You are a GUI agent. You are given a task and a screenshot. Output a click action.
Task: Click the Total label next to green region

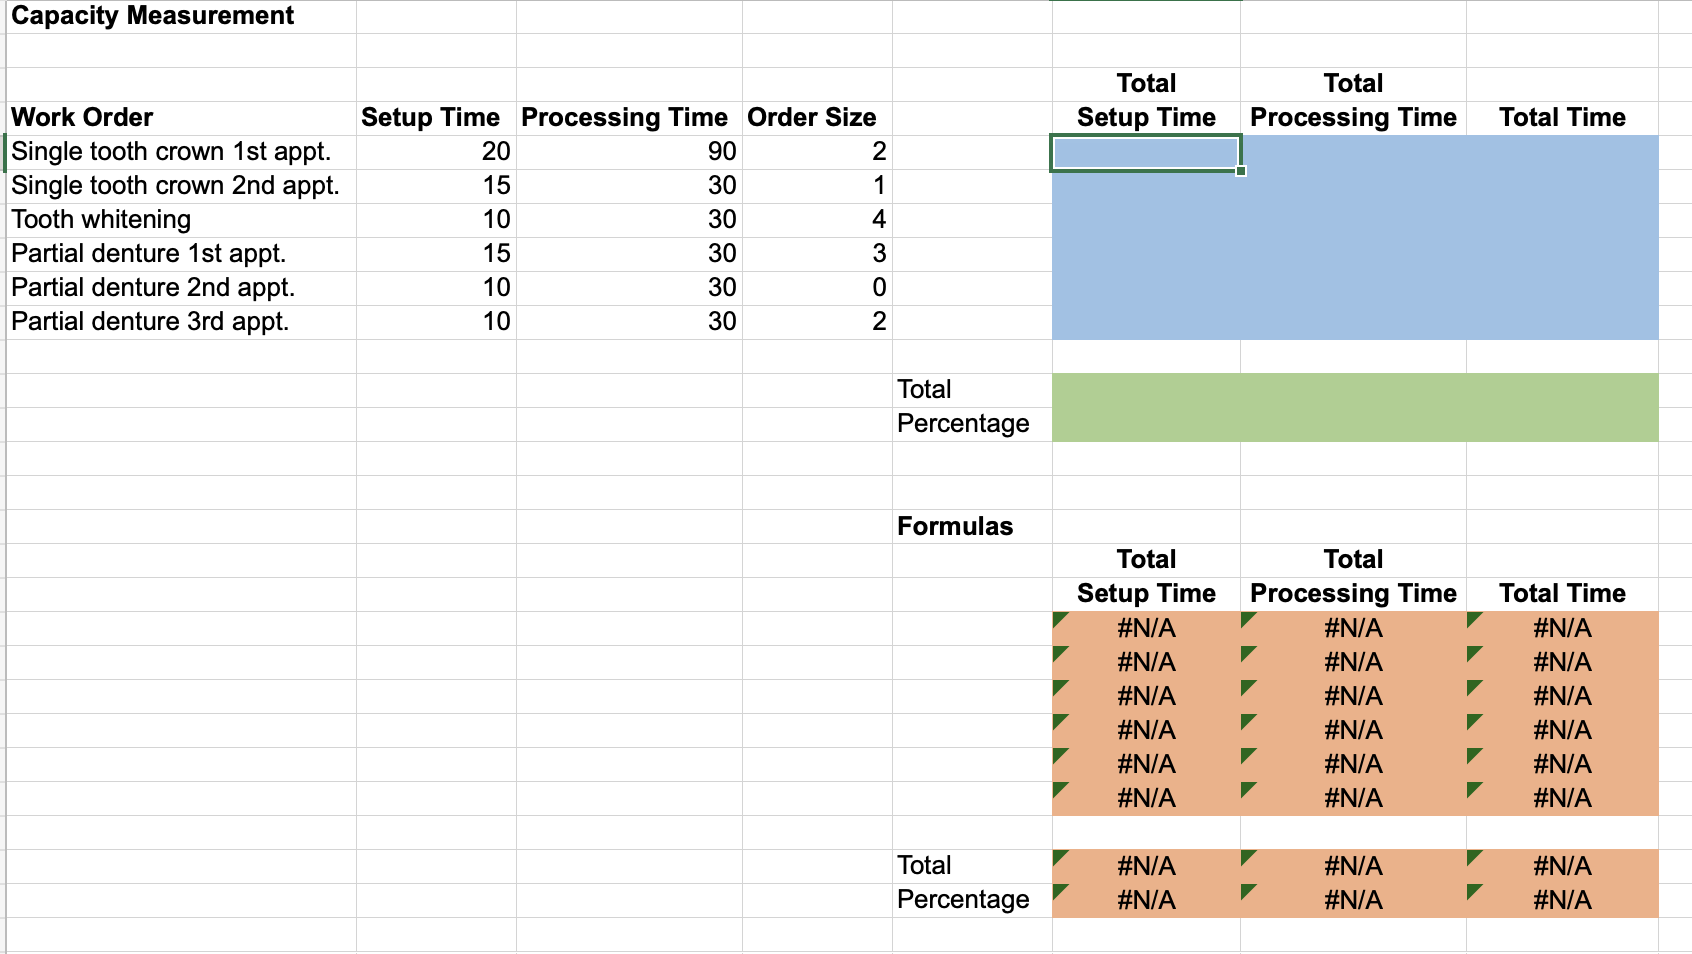922,389
